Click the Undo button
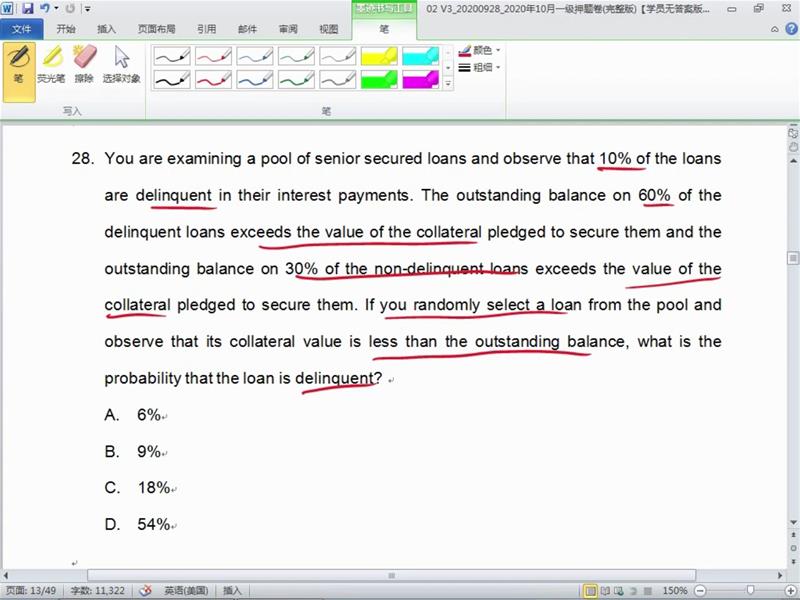The height and width of the screenshot is (600, 800). (x=44, y=9)
